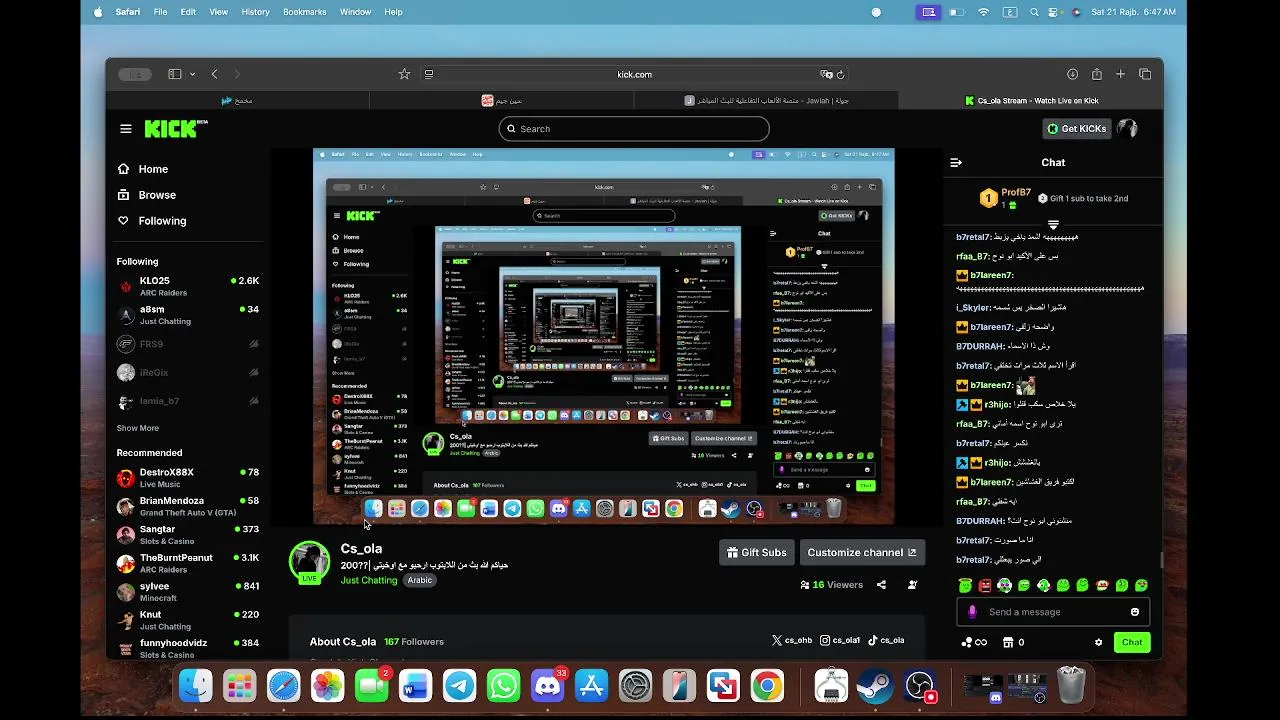
Task: Open the Safari sidebar dropdown chevron
Action: (x=192, y=74)
